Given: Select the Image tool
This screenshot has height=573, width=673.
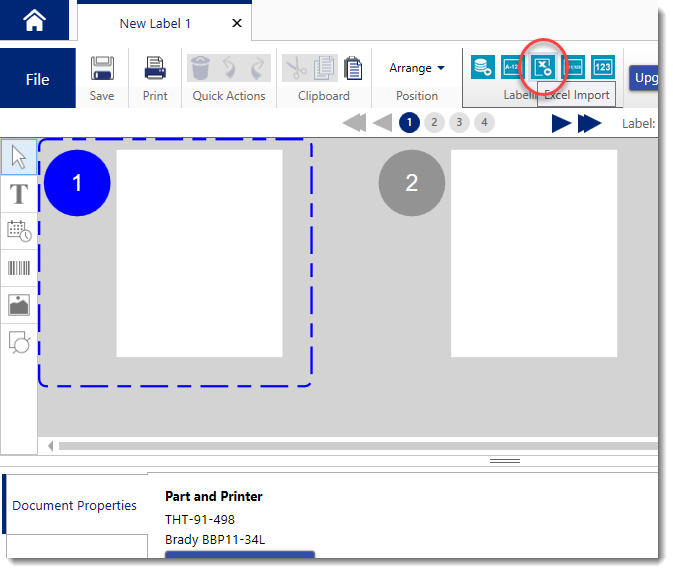Looking at the screenshot, I should point(18,305).
